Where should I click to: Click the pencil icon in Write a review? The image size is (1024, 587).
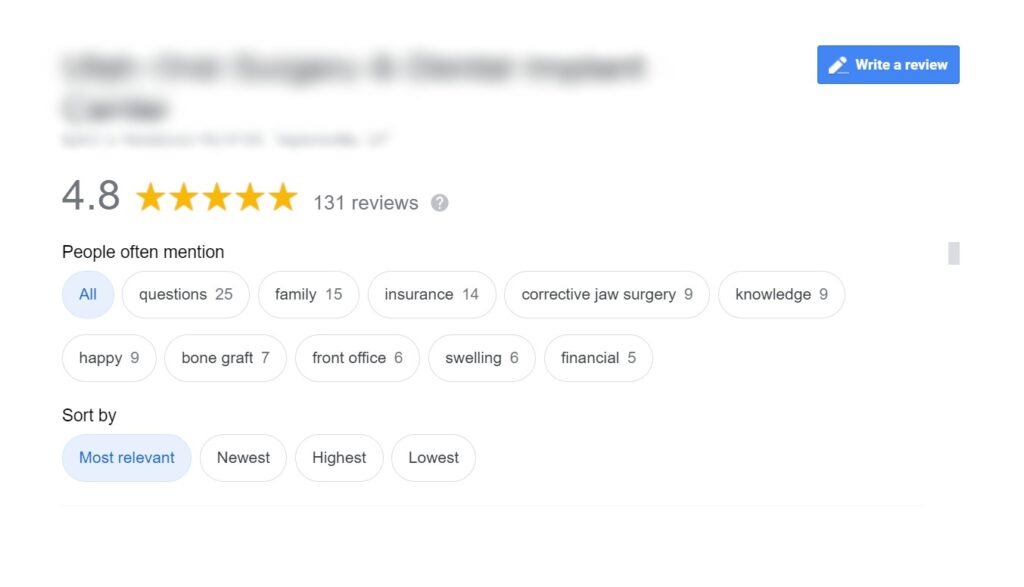839,65
